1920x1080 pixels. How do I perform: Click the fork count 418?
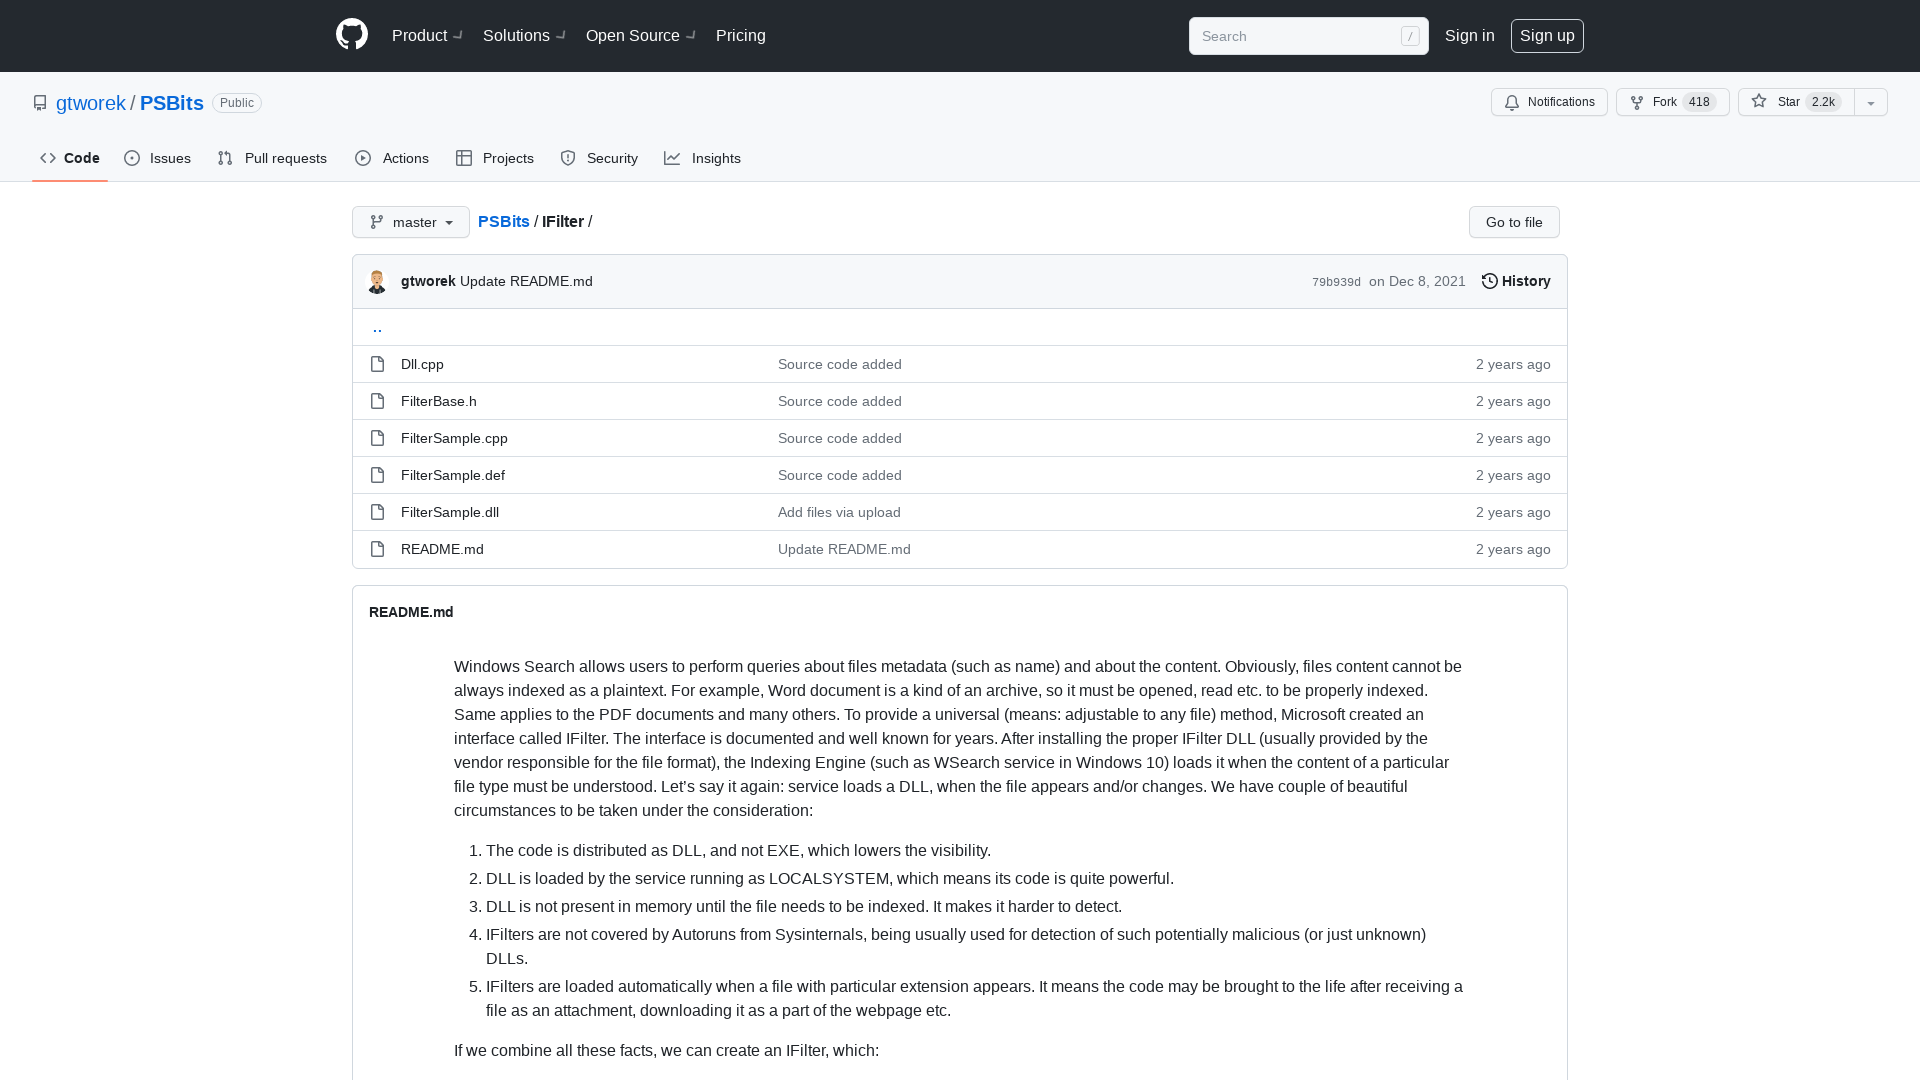(x=1699, y=102)
